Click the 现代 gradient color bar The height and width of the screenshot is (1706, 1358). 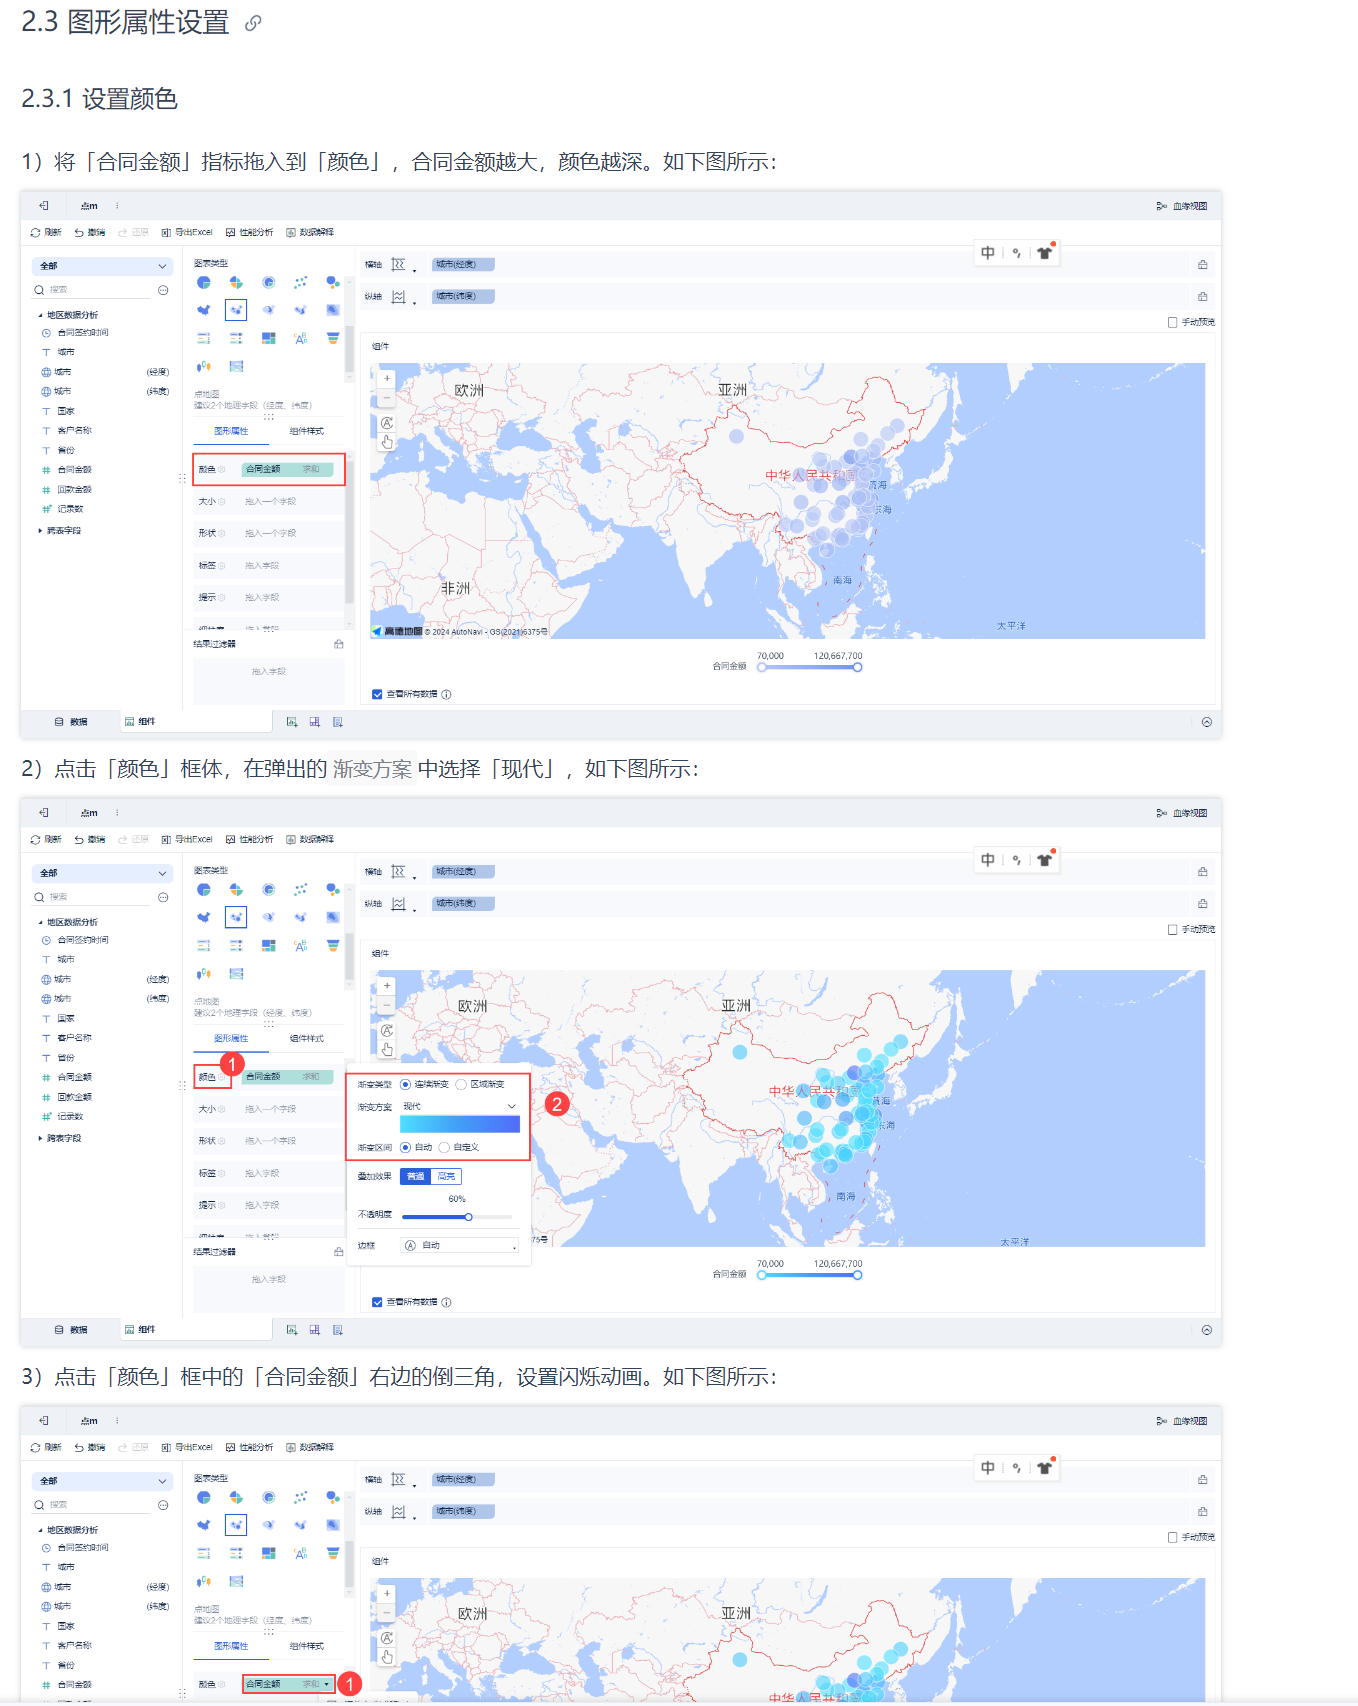click(460, 1124)
